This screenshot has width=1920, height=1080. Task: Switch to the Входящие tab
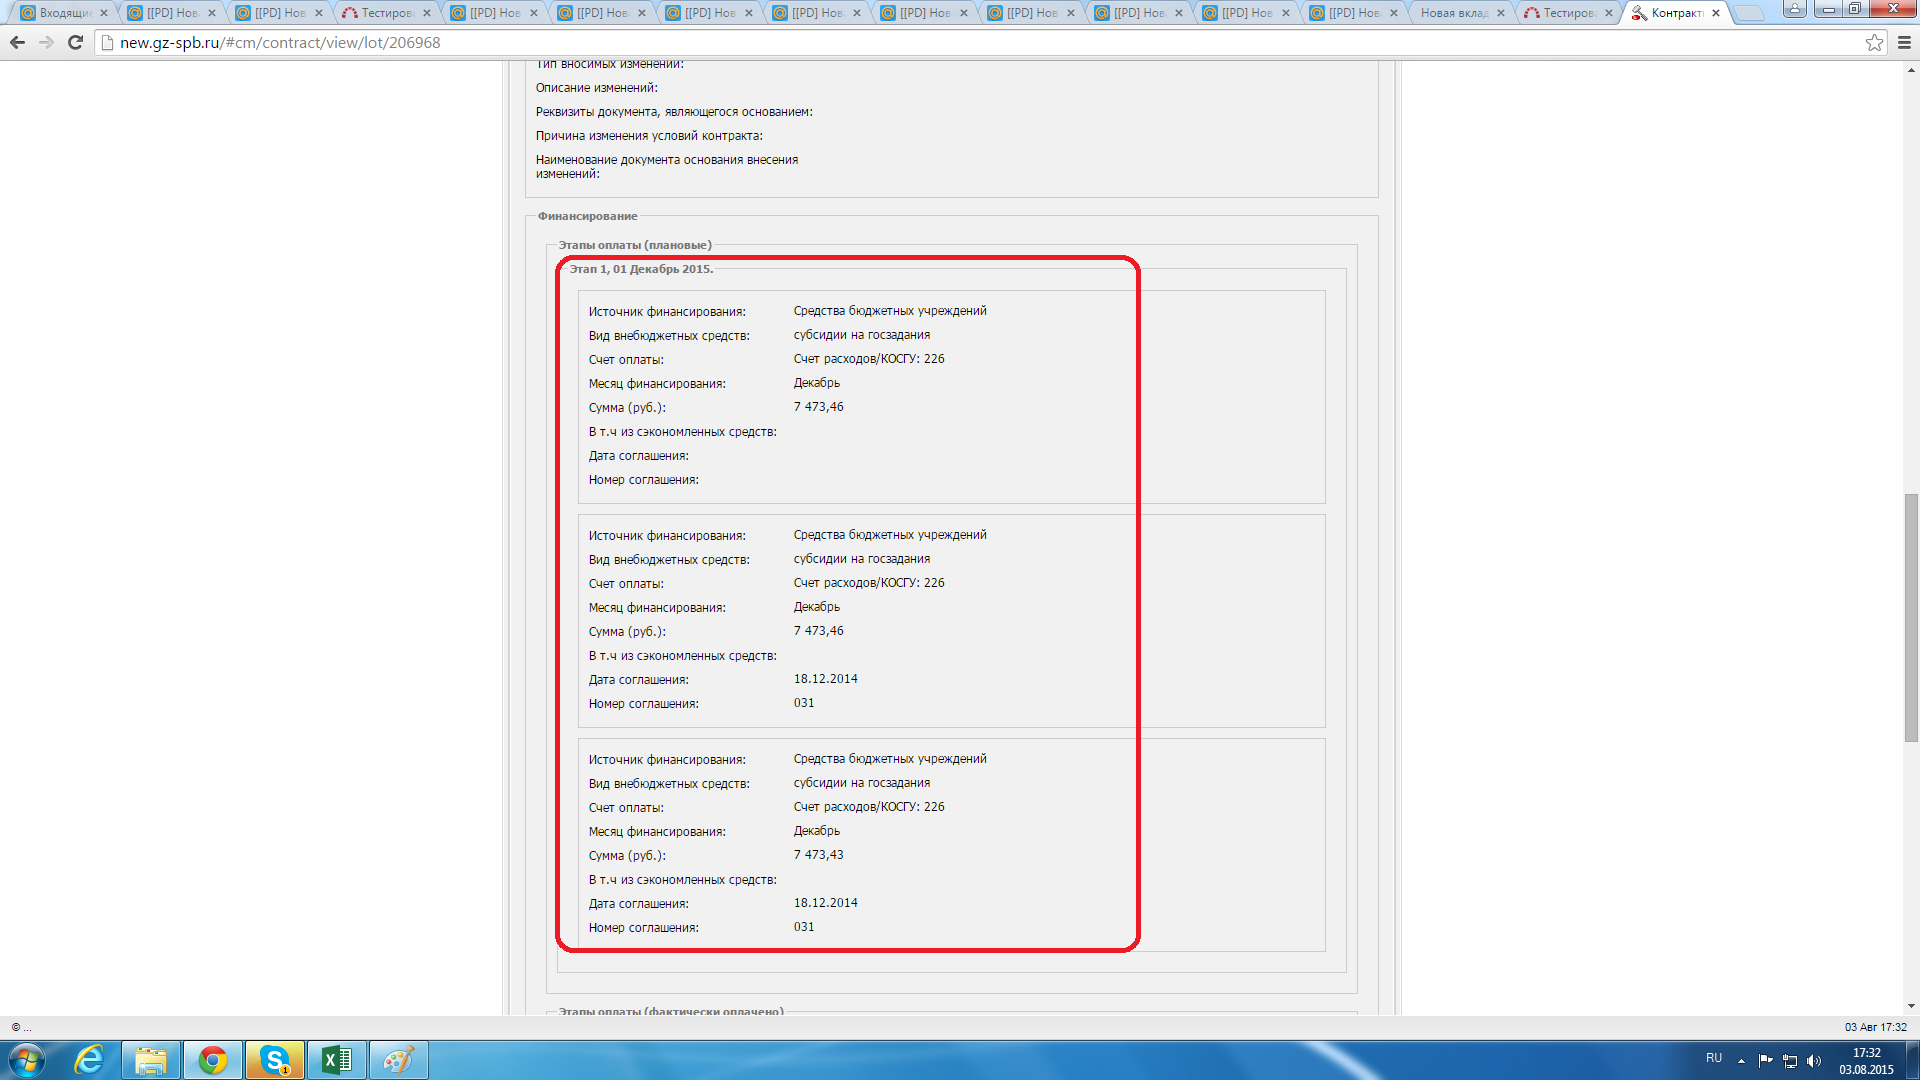coord(63,13)
